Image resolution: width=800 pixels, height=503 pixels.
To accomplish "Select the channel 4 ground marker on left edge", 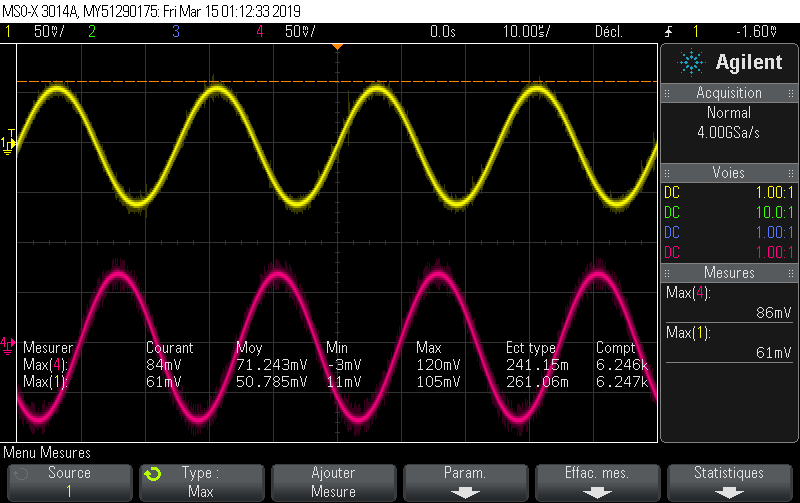I will coord(9,344).
